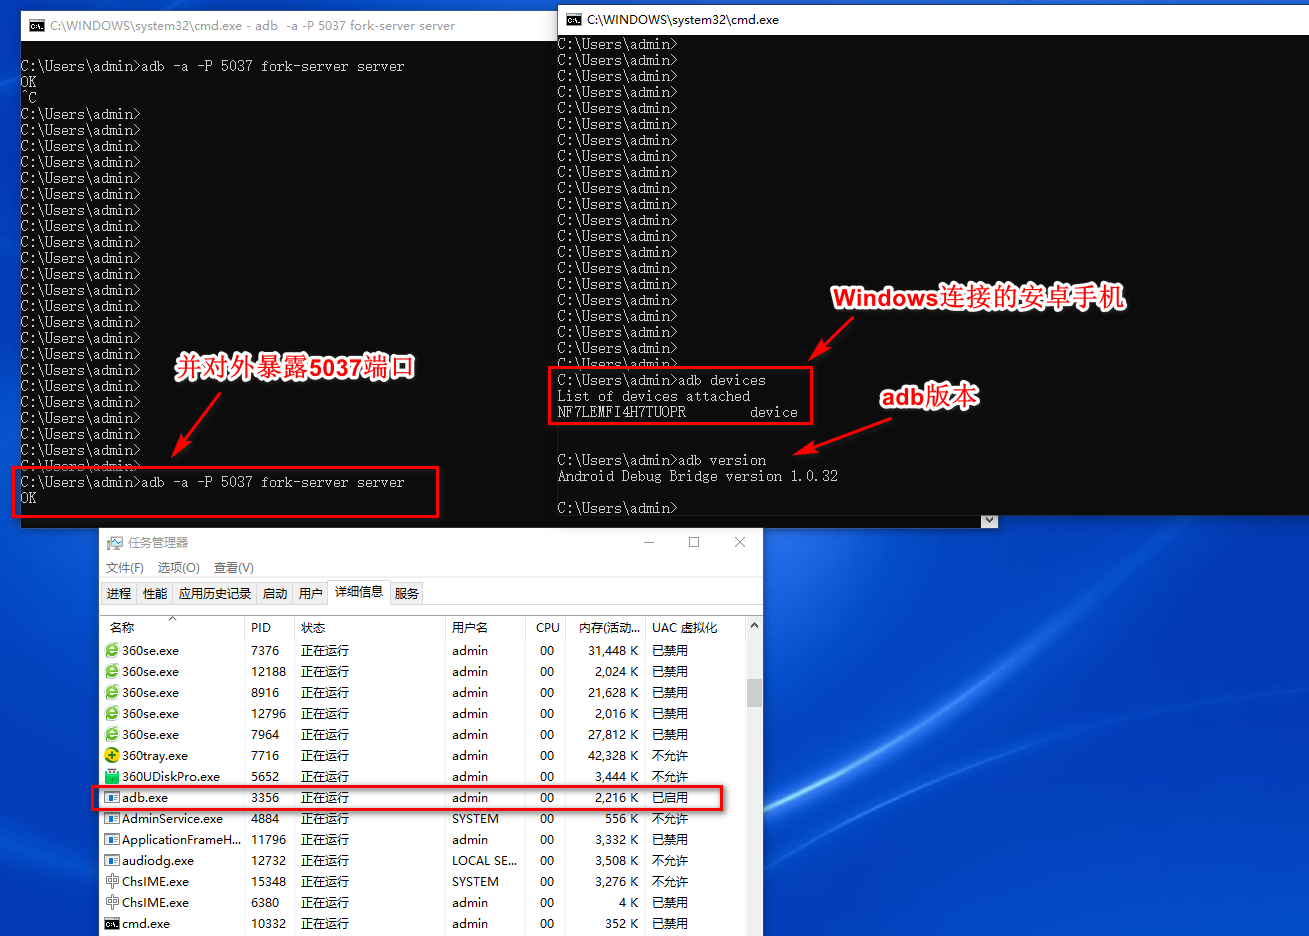Click the right cmd.exe window title icon
This screenshot has width=1309, height=936.
coord(573,19)
